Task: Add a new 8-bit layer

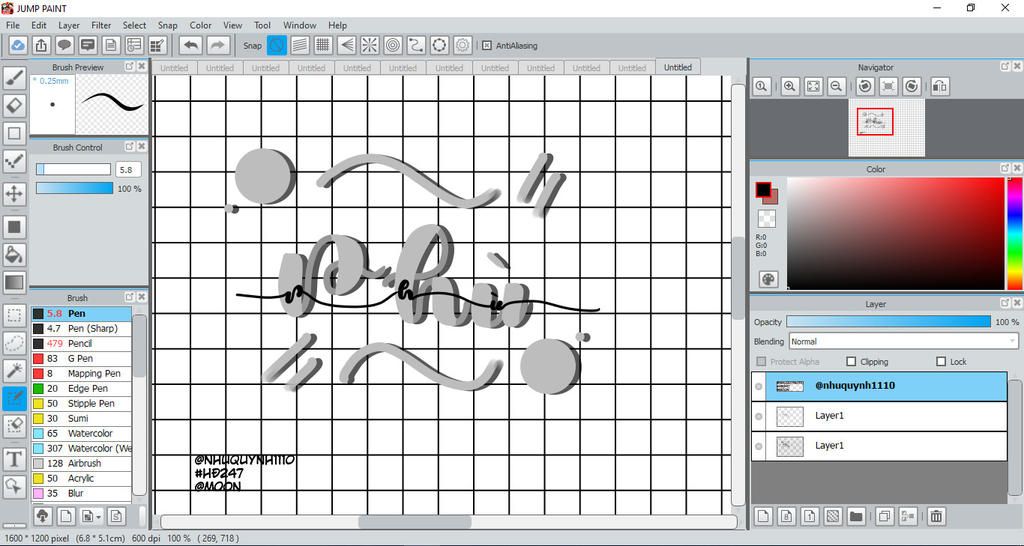Action: tap(786, 516)
